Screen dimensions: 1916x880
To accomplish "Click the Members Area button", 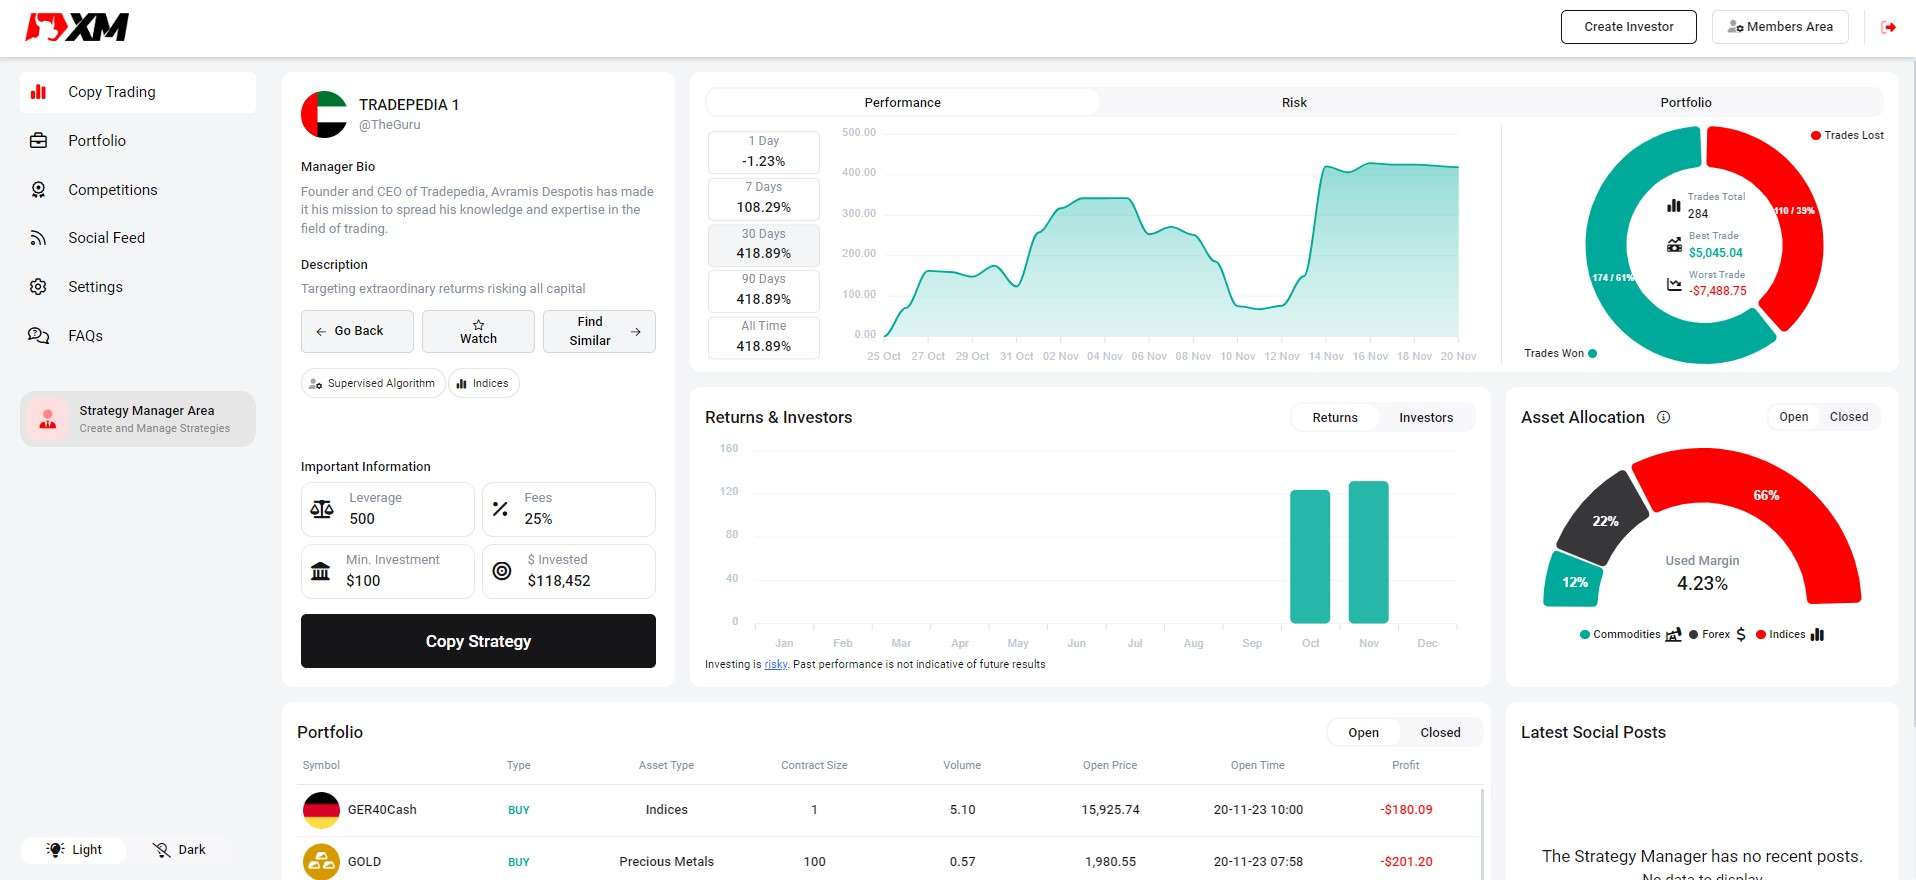I will 1780,27.
